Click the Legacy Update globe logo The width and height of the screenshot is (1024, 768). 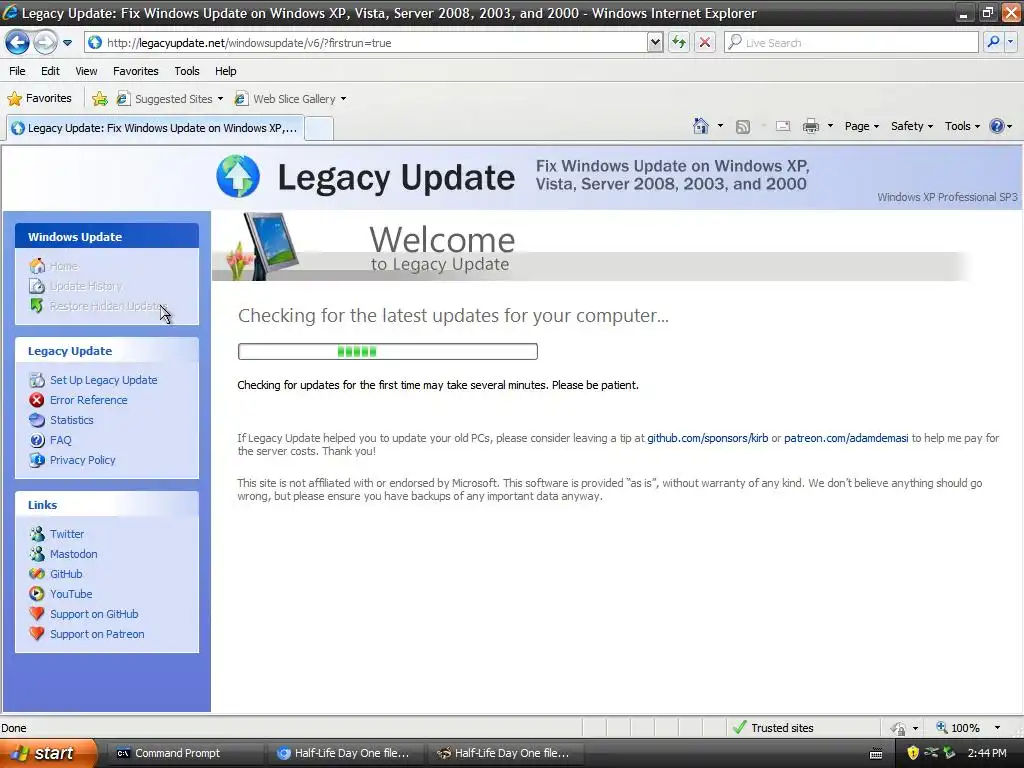pyautogui.click(x=238, y=176)
